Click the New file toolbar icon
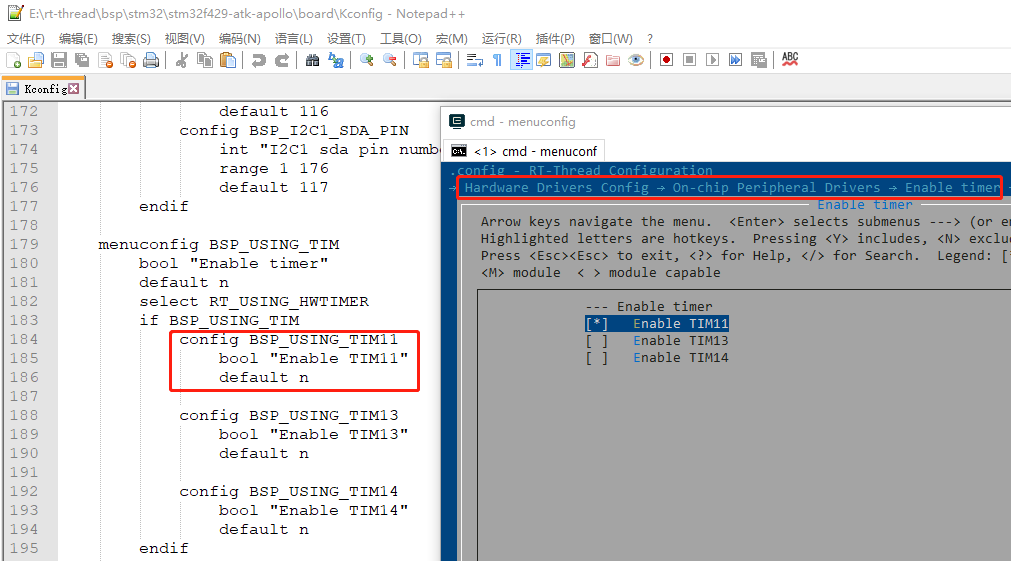This screenshot has width=1011, height=561. pyautogui.click(x=14, y=60)
